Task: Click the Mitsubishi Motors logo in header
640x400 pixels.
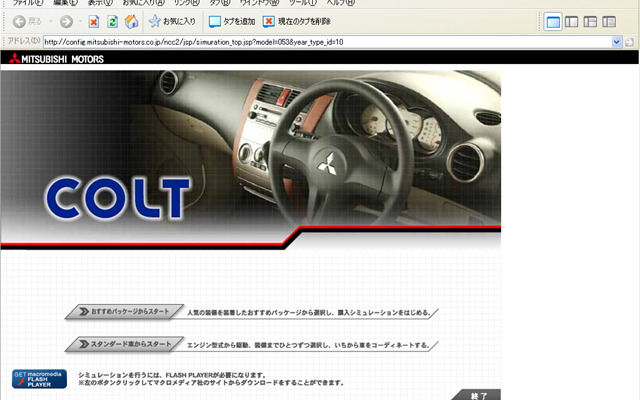Action: click(57, 59)
